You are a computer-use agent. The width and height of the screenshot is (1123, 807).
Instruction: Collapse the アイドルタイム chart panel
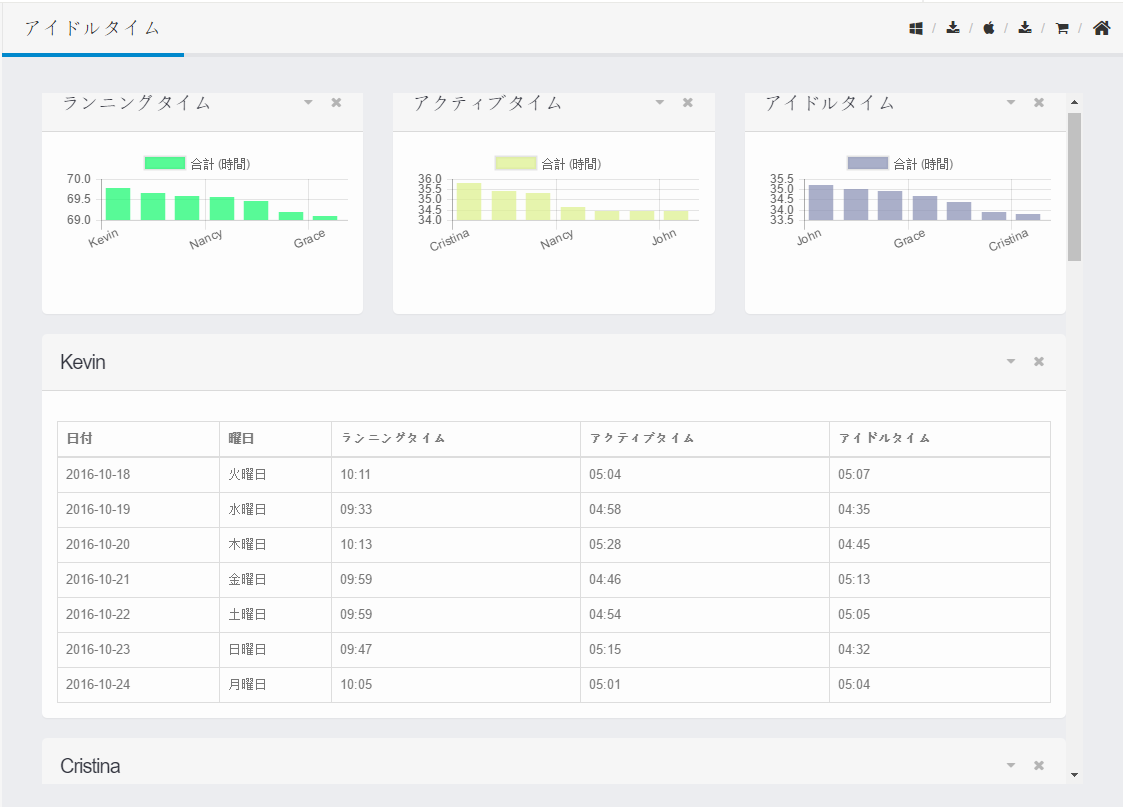1011,102
